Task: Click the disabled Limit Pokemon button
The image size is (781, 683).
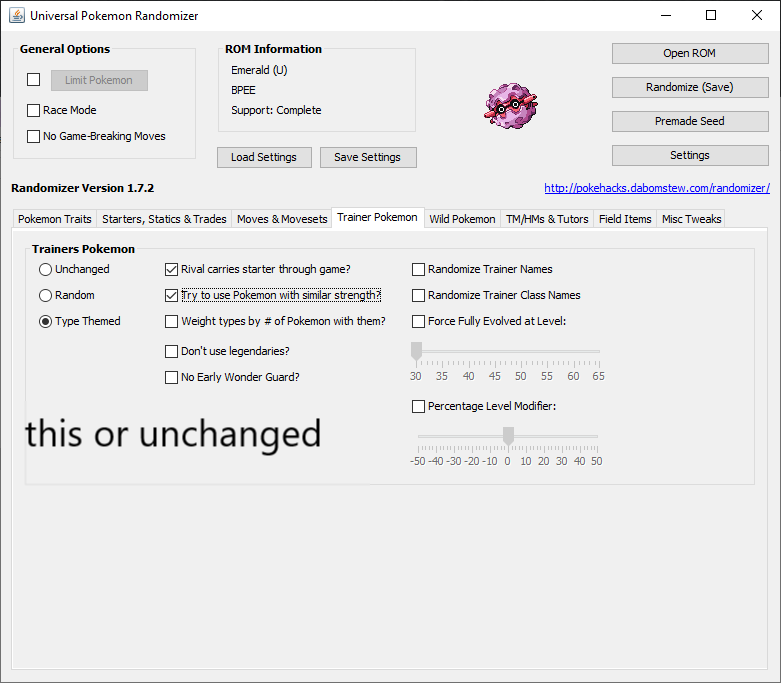Action: point(99,80)
